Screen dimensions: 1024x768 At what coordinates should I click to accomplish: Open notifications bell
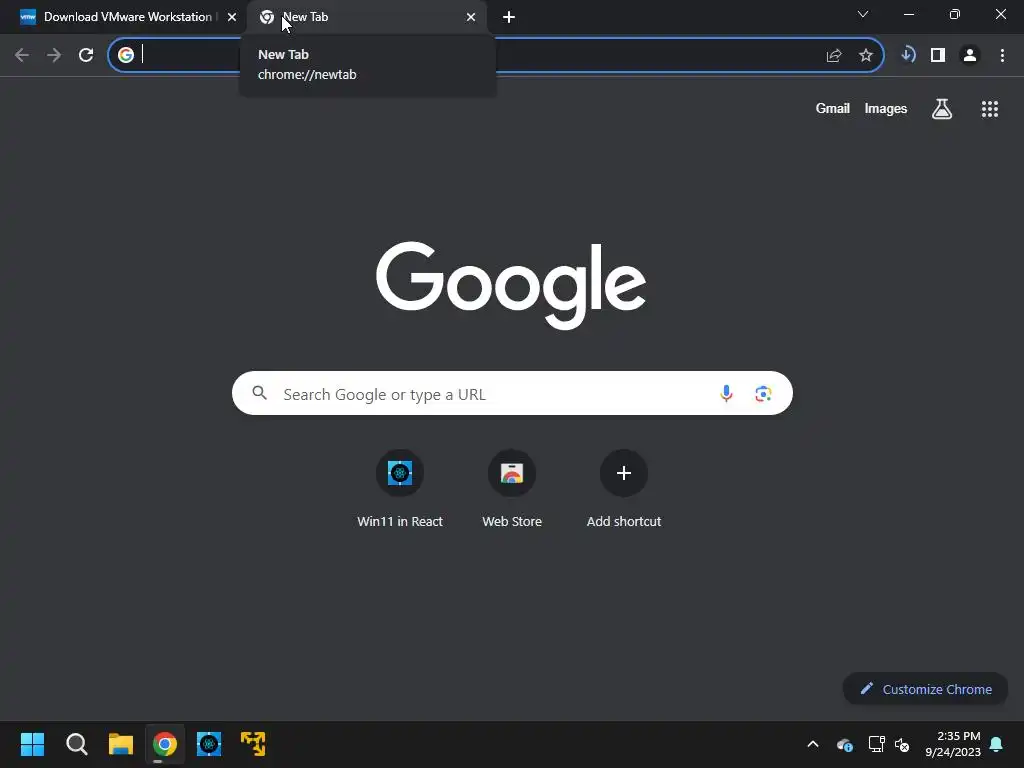point(997,744)
